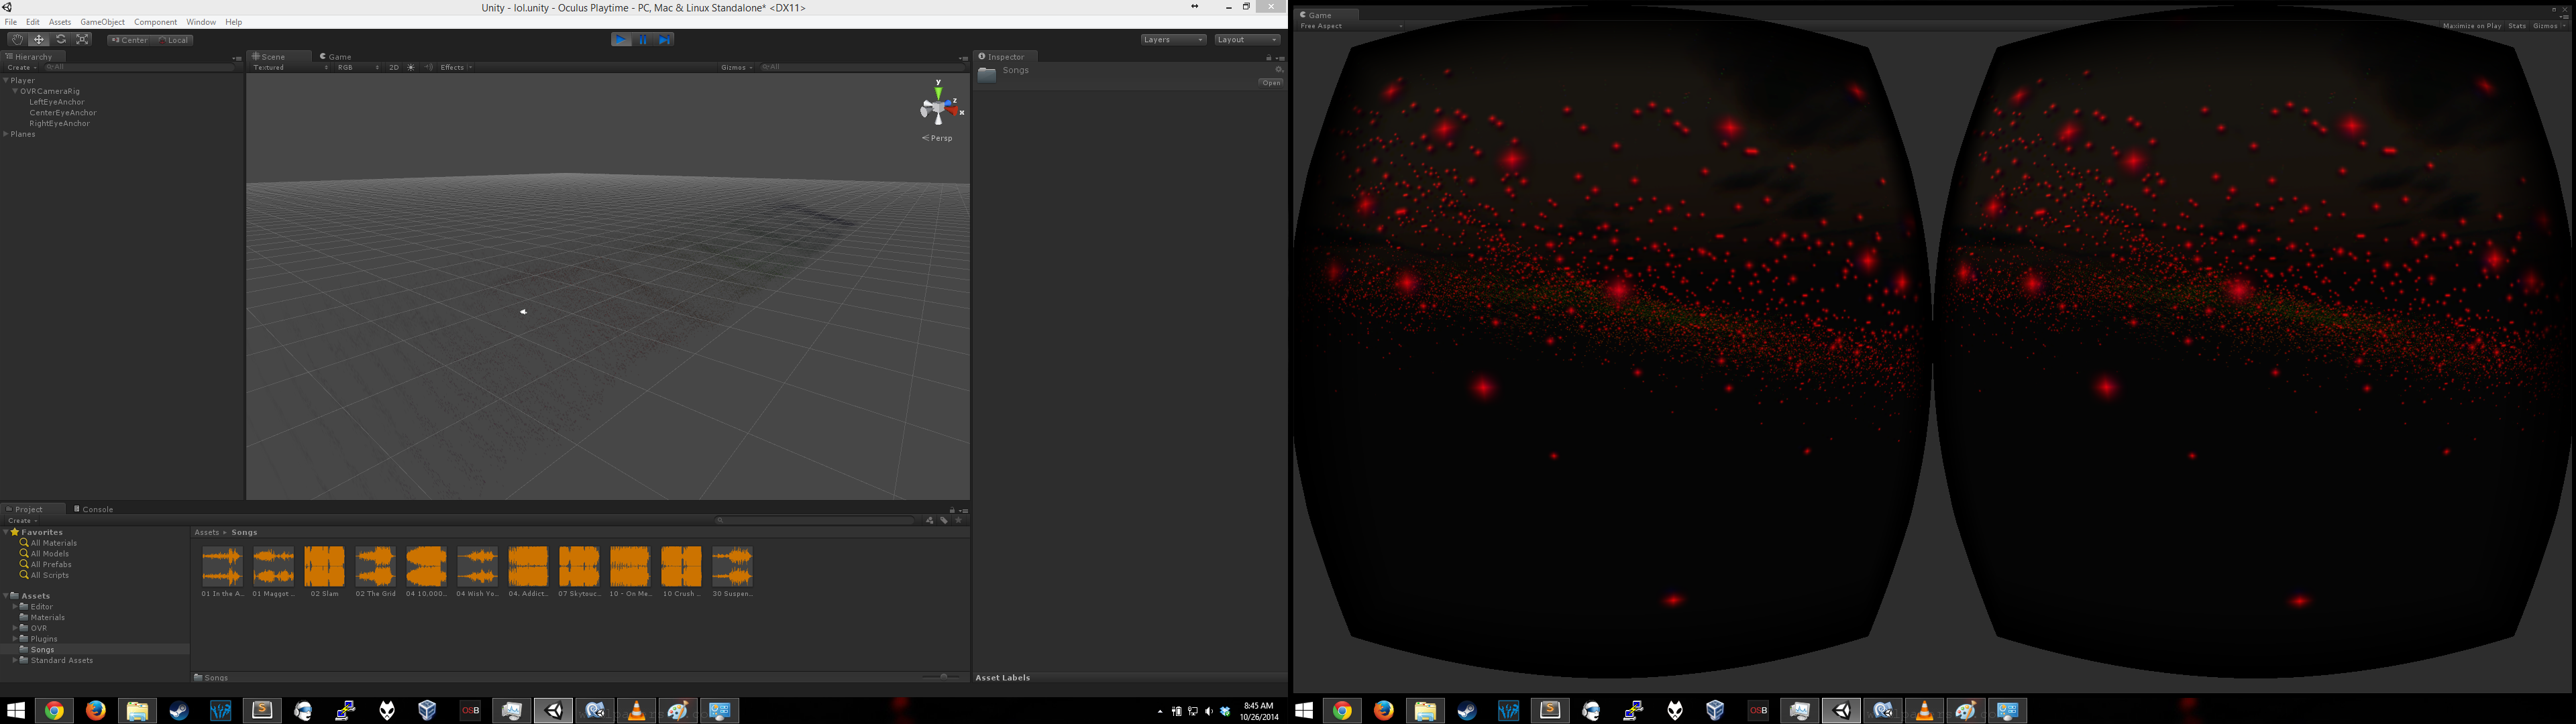Select the Rotate tool
The width and height of the screenshot is (2576, 724).
(61, 40)
